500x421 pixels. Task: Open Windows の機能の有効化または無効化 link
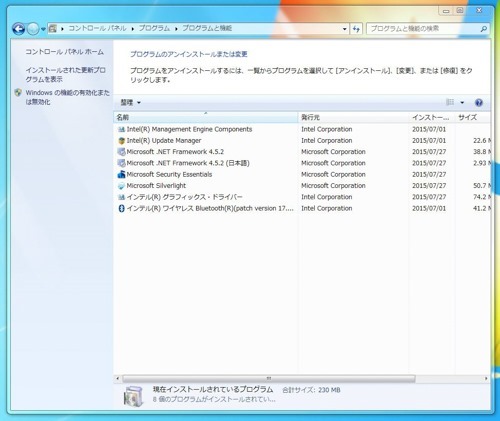(67, 97)
